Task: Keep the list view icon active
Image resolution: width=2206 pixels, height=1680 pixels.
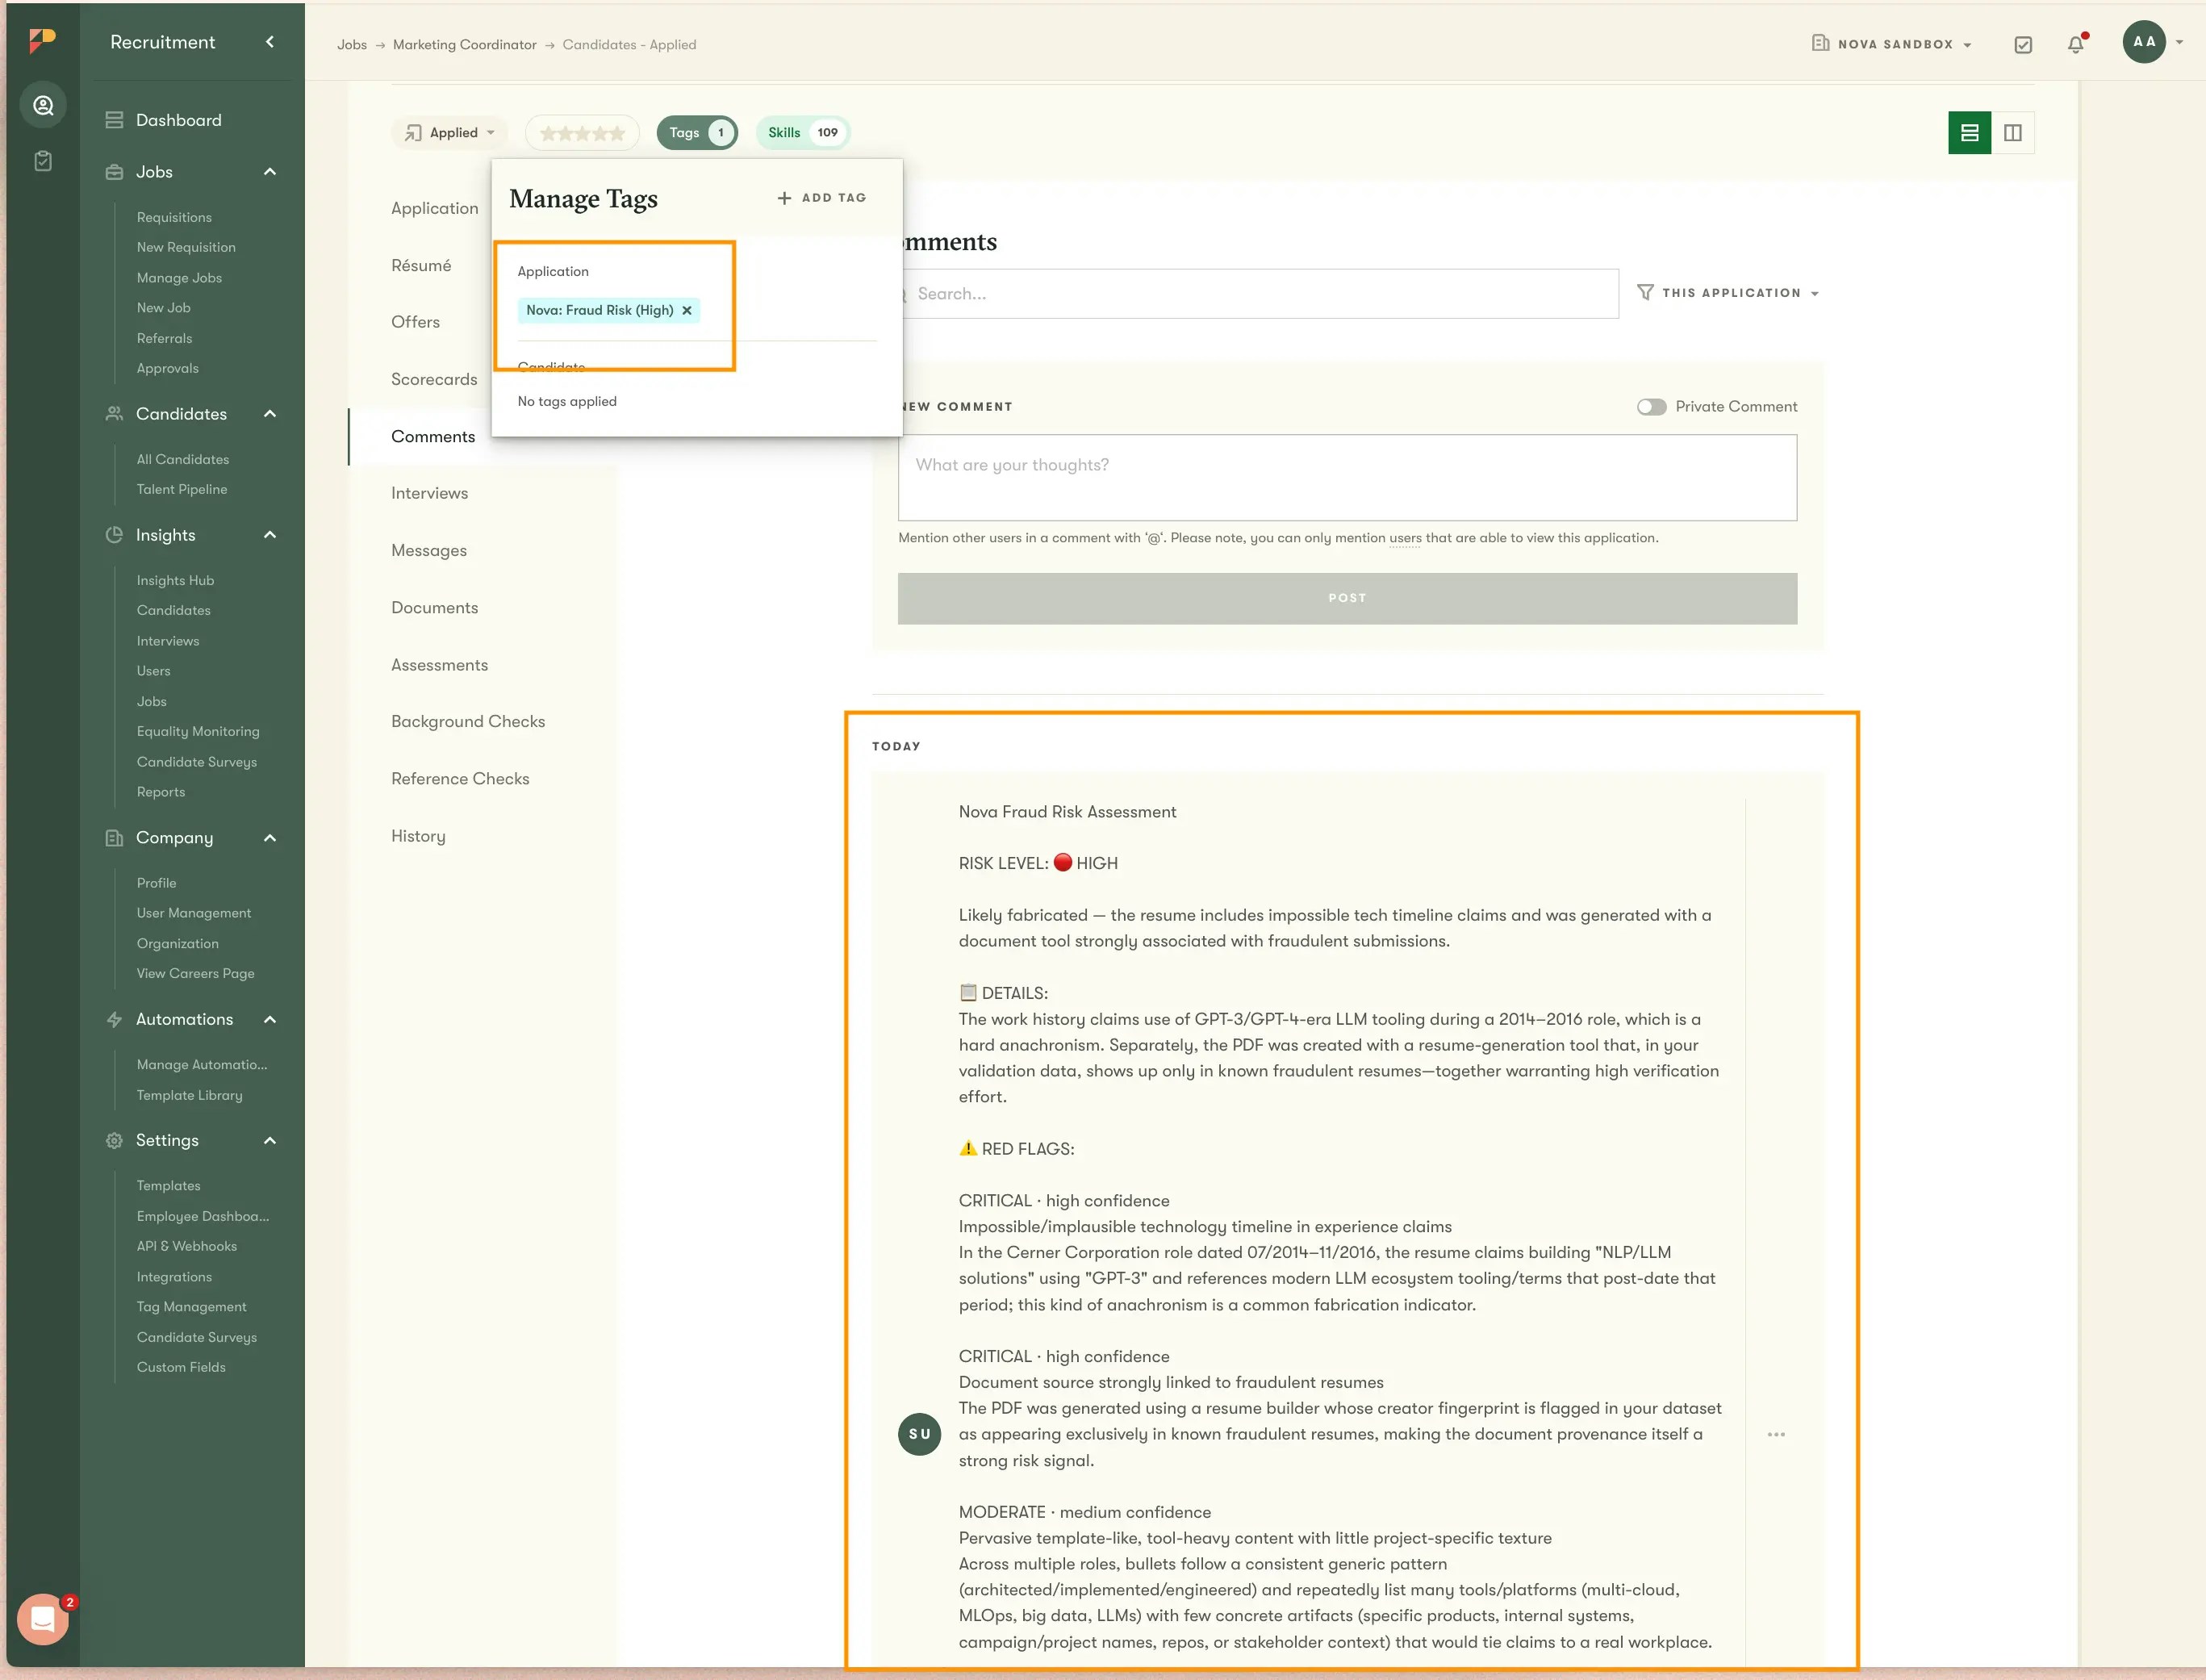Action: (1968, 132)
